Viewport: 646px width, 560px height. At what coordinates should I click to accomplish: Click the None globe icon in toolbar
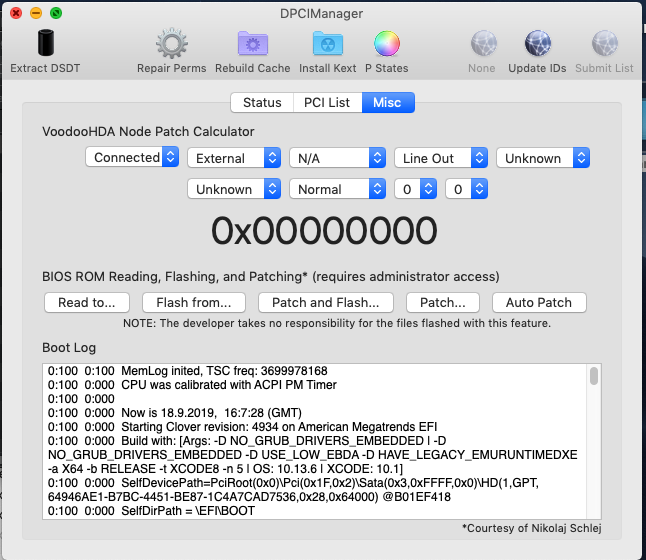[481, 45]
